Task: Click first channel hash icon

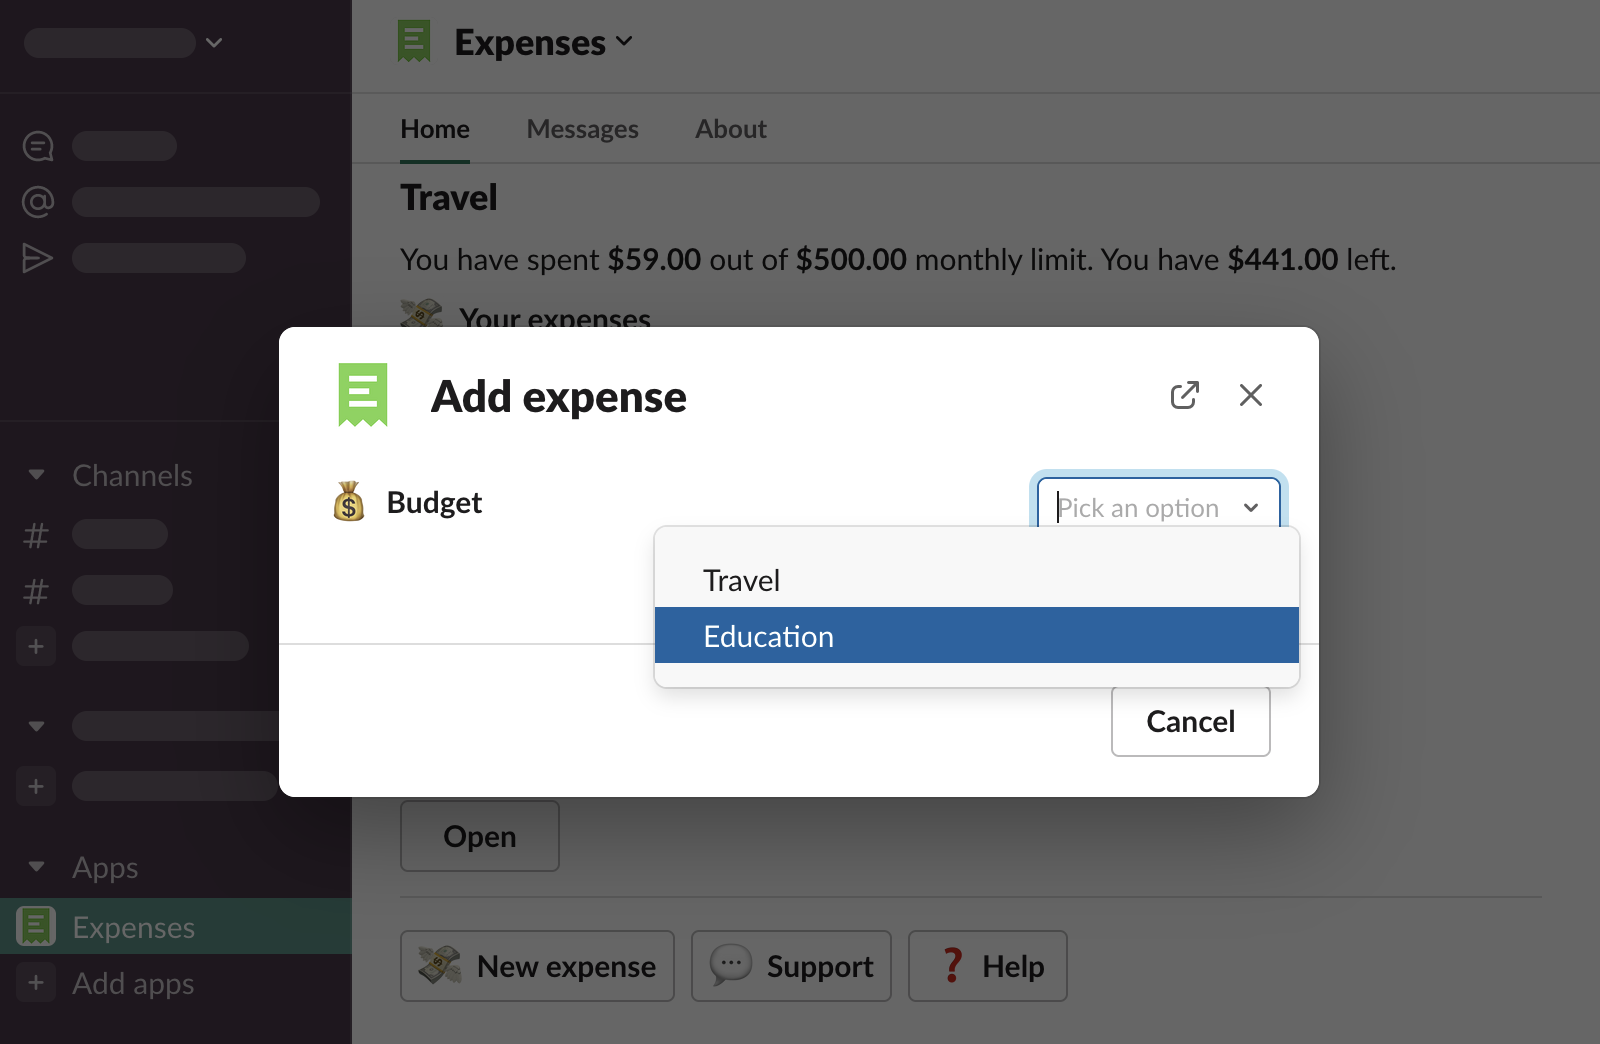Action: pyautogui.click(x=36, y=535)
